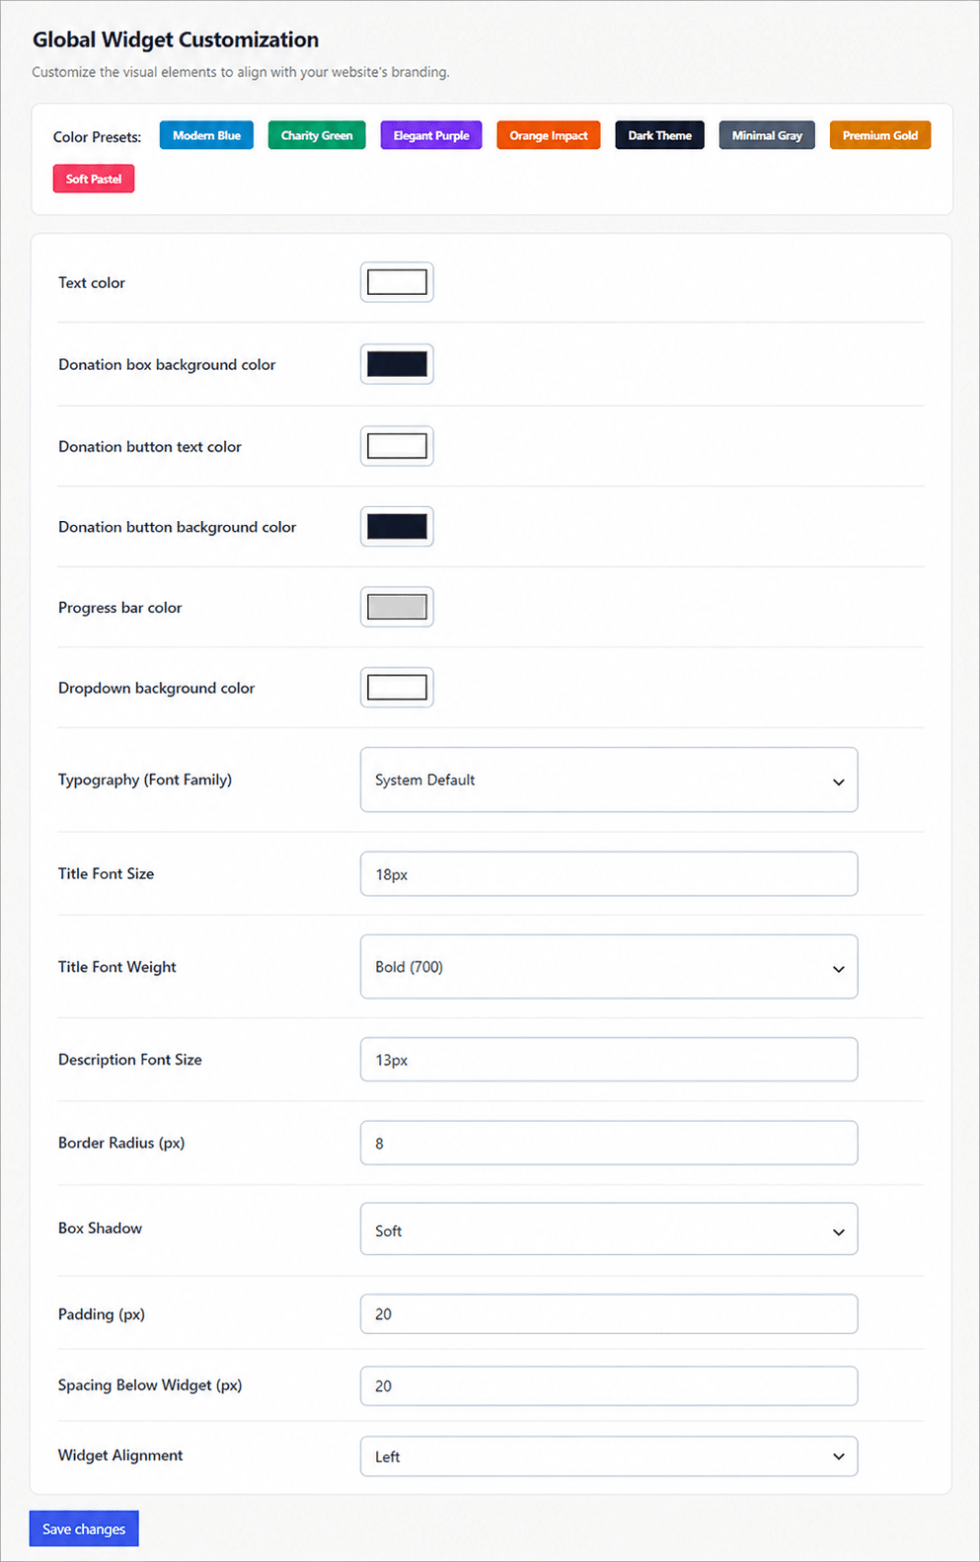Expand the Title Font Weight dropdown
Image resolution: width=980 pixels, height=1562 pixels.
[609, 967]
